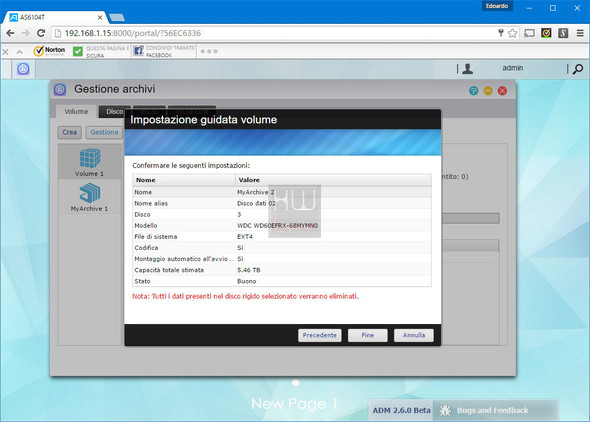The width and height of the screenshot is (590, 422).
Task: Open the Chrome hamburger menu
Action: (580, 33)
